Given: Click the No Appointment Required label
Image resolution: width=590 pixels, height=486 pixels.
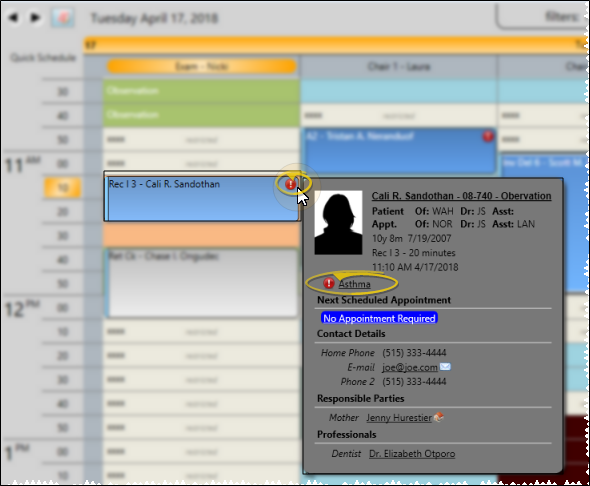Looking at the screenshot, I should point(379,318).
